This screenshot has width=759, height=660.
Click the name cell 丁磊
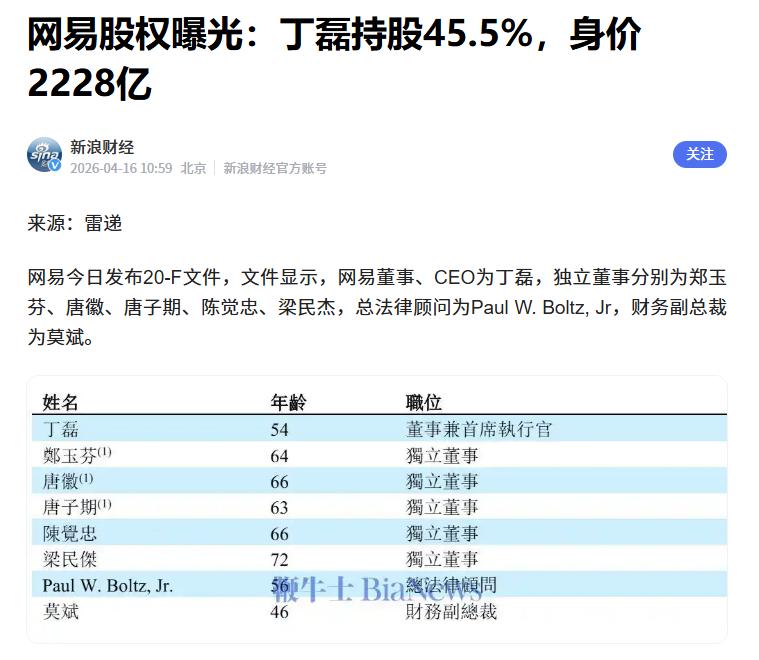pos(61,429)
